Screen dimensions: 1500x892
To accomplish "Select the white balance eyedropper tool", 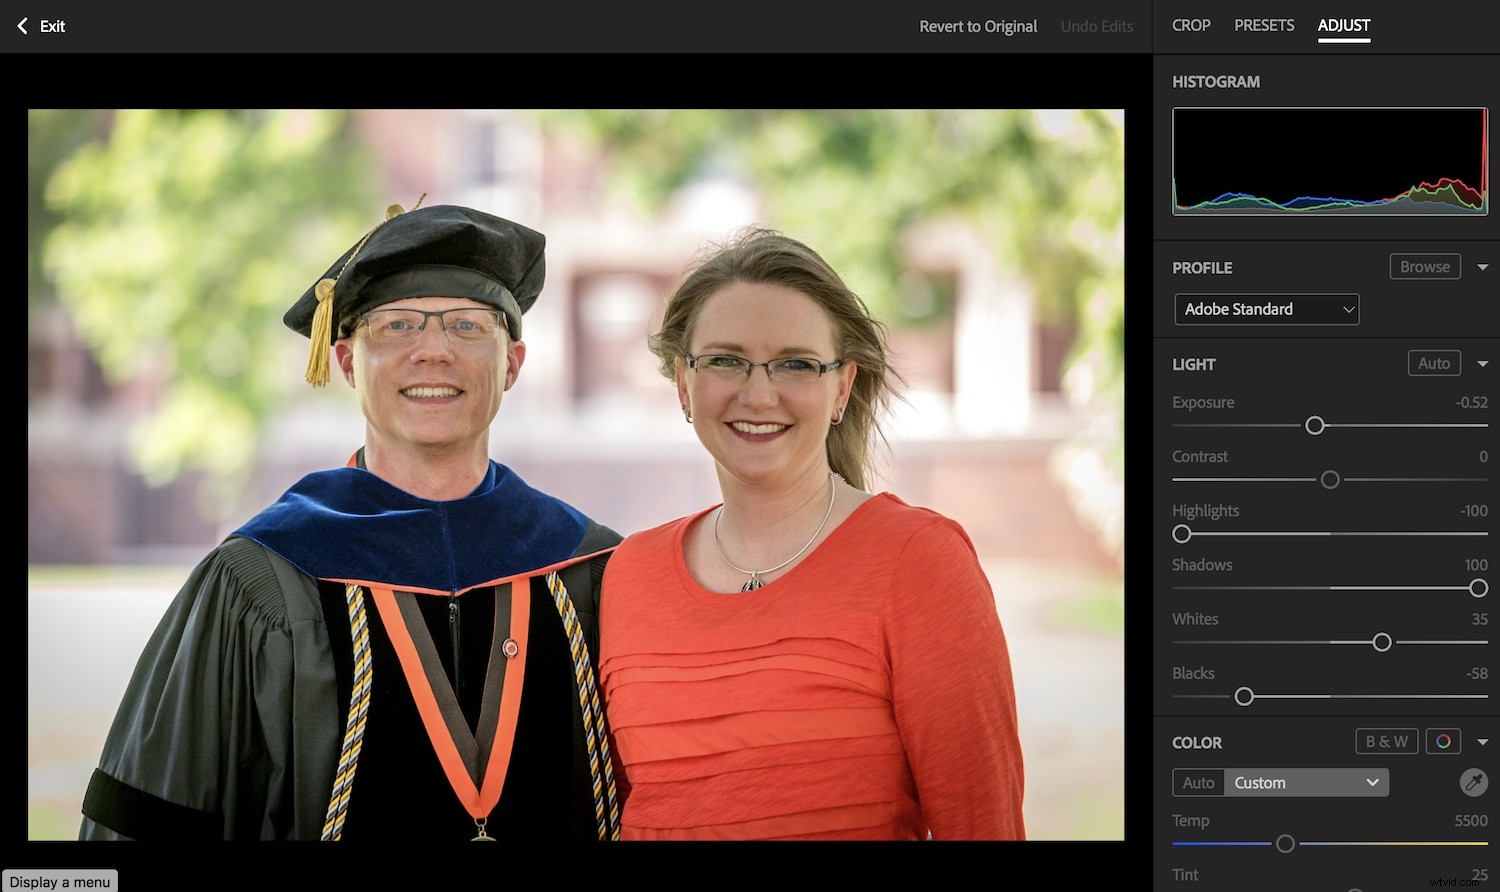I will (1472, 782).
